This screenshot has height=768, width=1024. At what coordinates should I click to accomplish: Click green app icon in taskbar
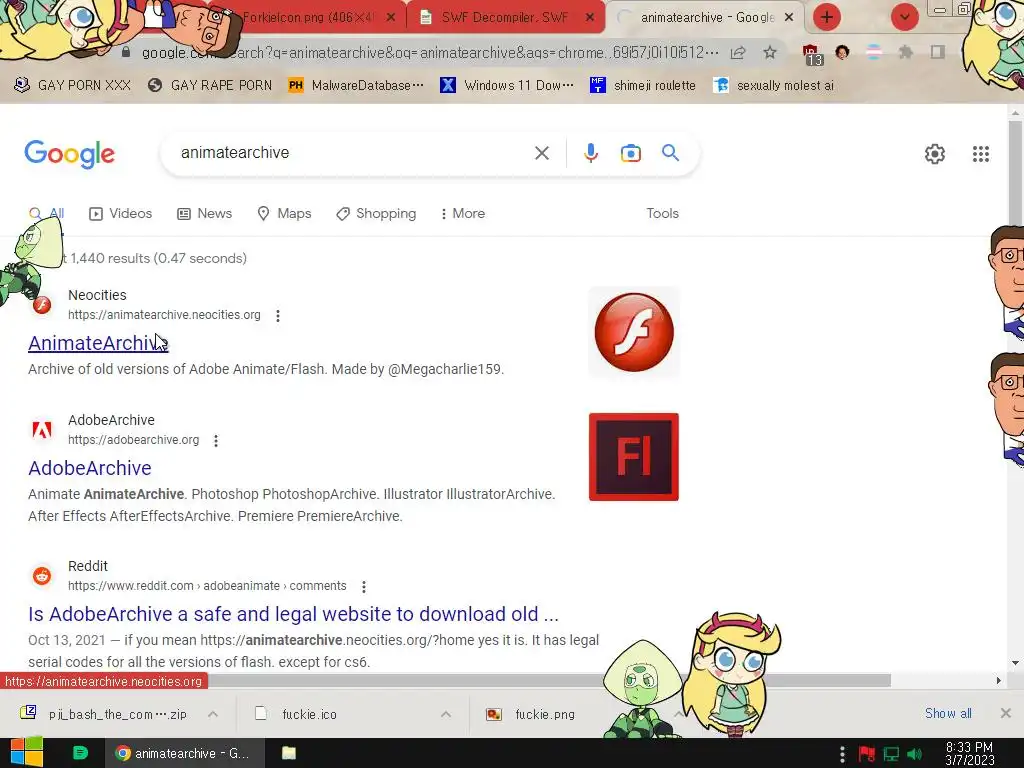[x=80, y=753]
